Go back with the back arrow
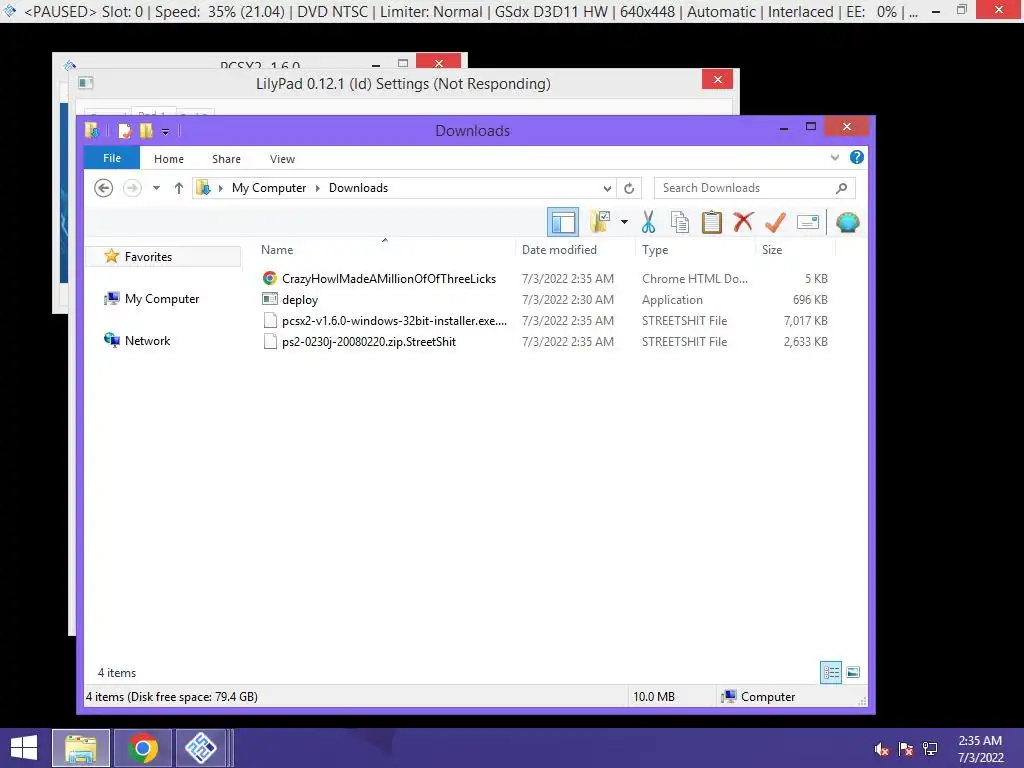Image resolution: width=1024 pixels, height=768 pixels. [103, 188]
